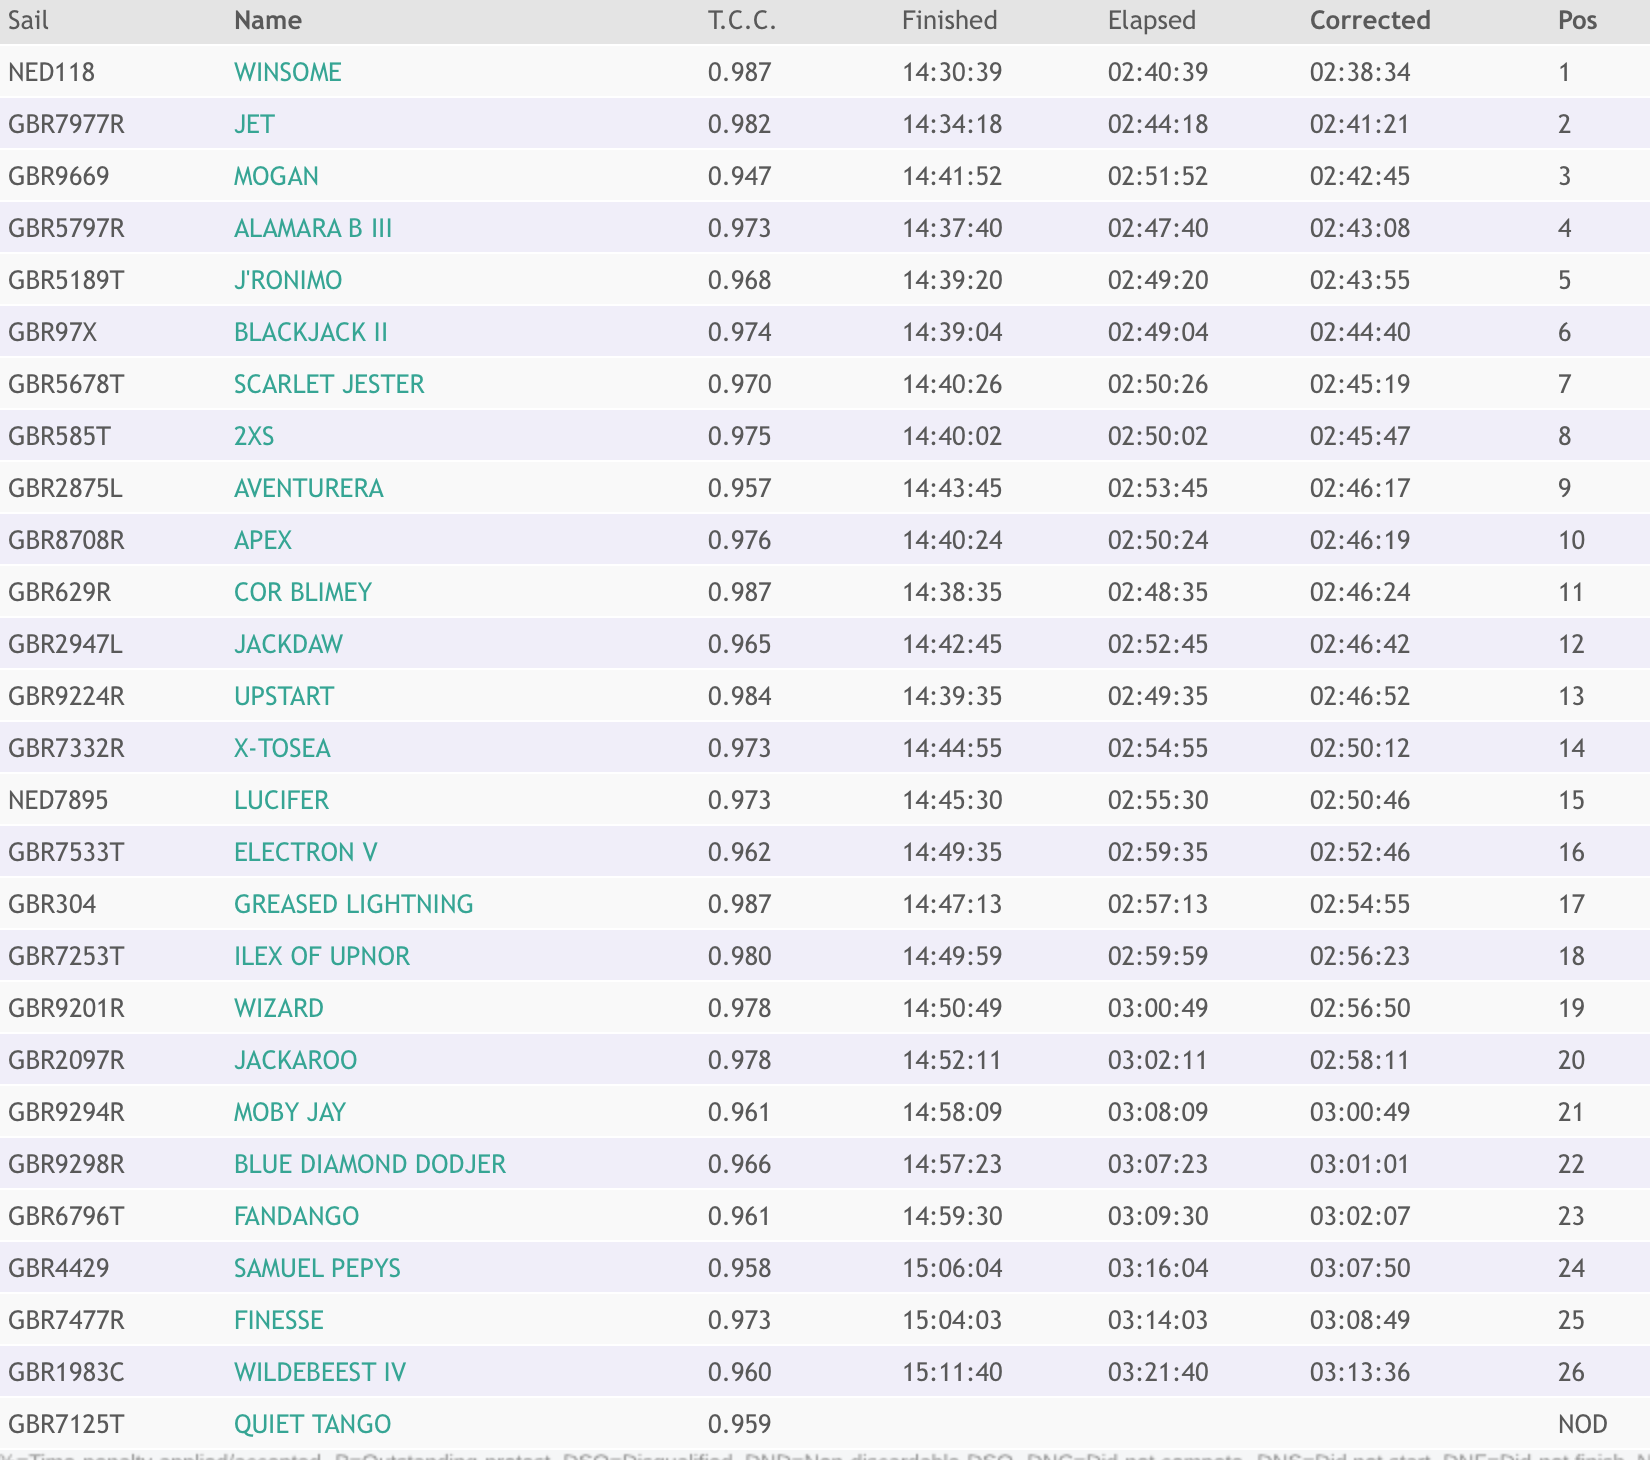Select the ALAMARA B III link
This screenshot has height=1460, width=1650.
point(313,228)
